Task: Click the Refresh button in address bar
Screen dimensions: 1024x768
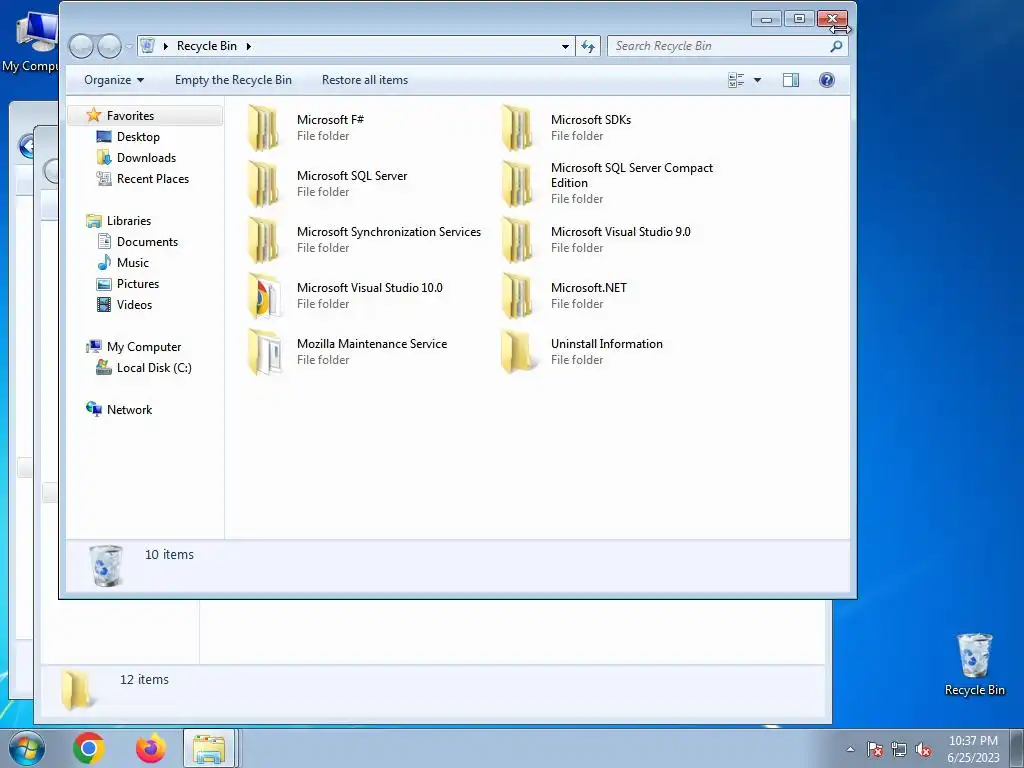Action: [x=588, y=46]
